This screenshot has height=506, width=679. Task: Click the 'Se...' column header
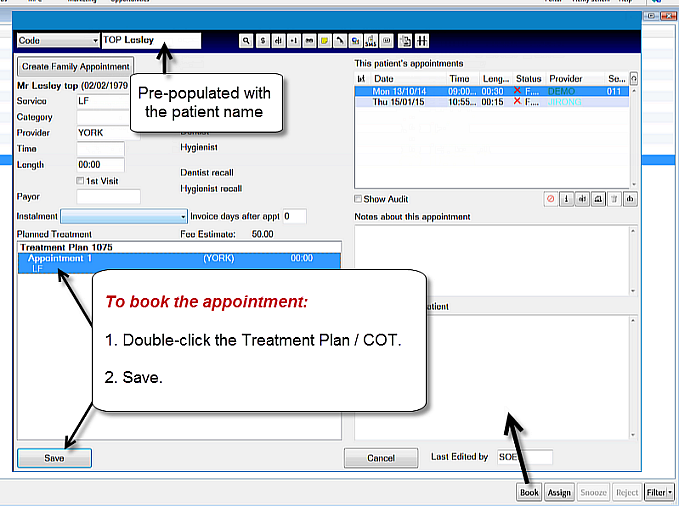point(616,79)
